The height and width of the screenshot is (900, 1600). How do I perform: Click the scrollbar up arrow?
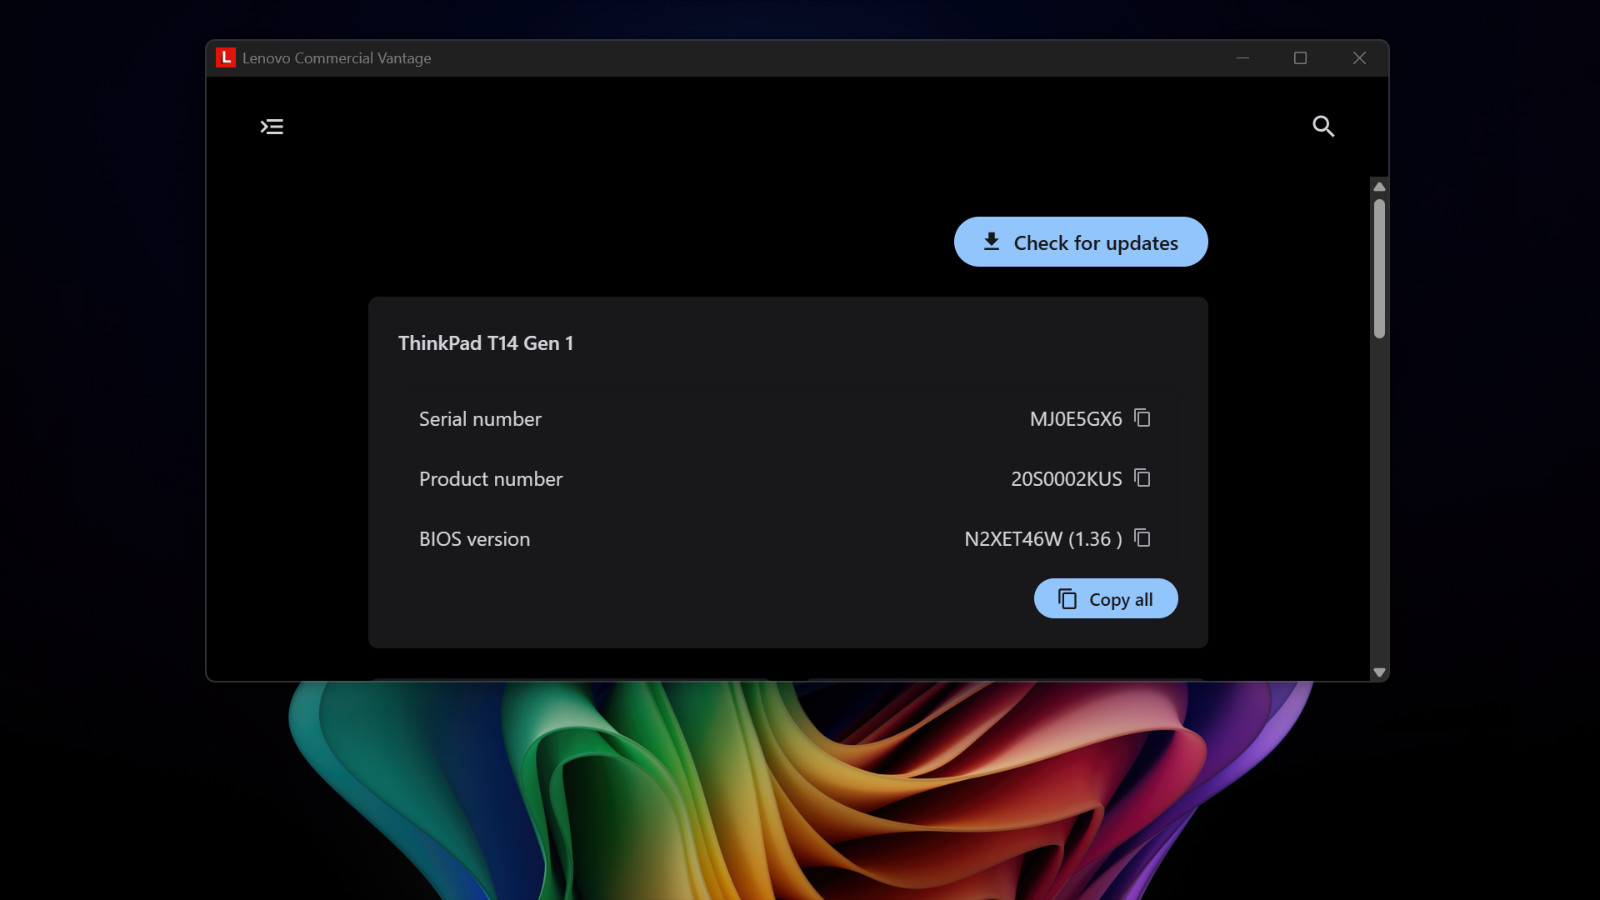click(x=1379, y=187)
